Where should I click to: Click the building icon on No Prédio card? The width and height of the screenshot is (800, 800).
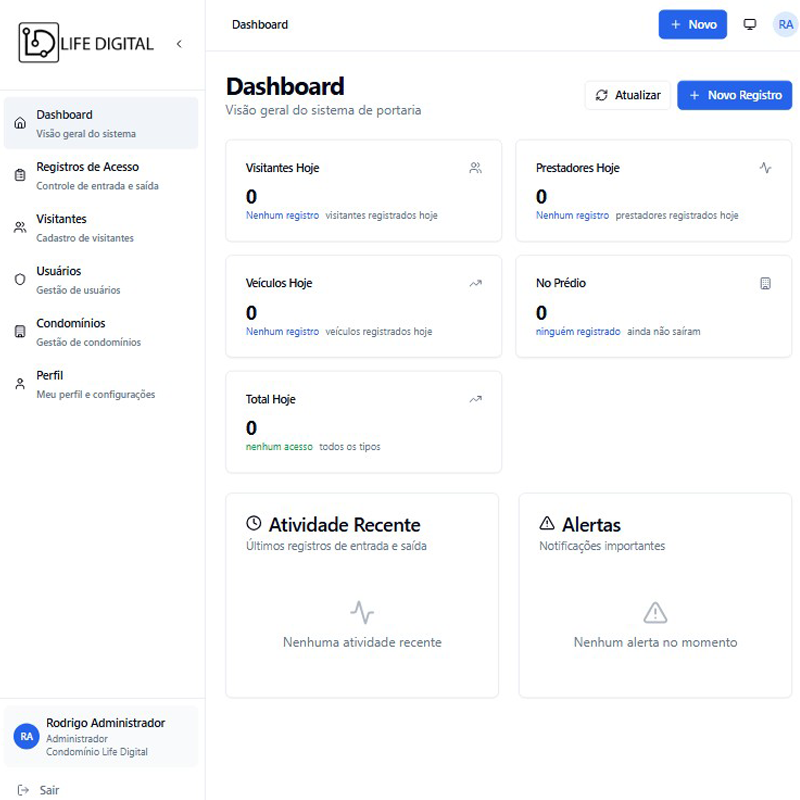[765, 283]
